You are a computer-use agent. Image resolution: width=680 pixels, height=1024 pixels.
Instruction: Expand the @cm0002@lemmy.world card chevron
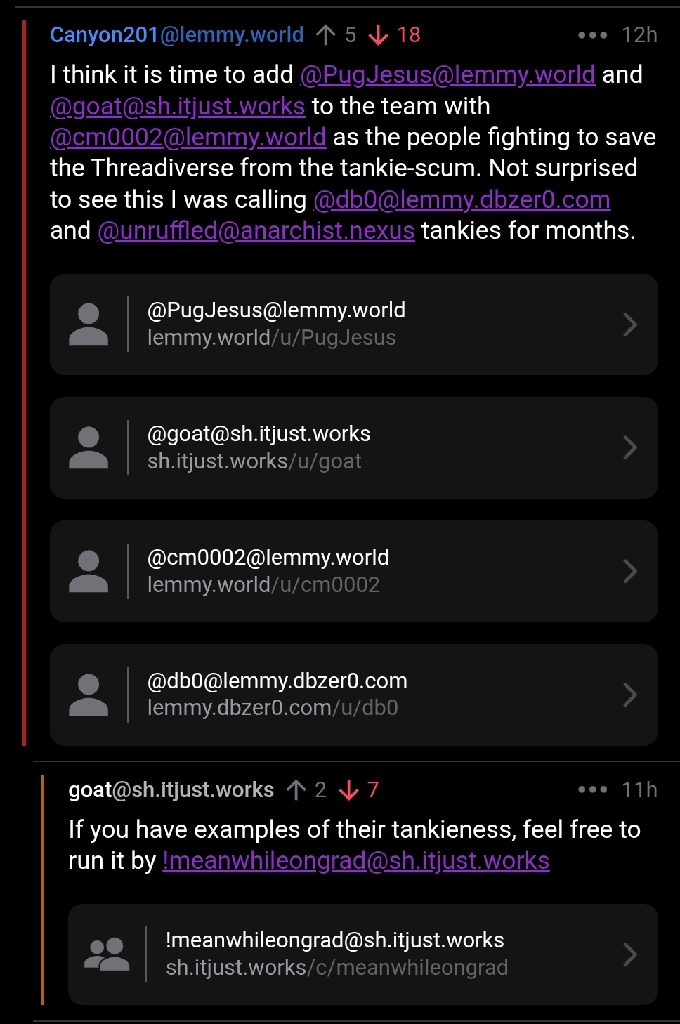click(x=629, y=571)
